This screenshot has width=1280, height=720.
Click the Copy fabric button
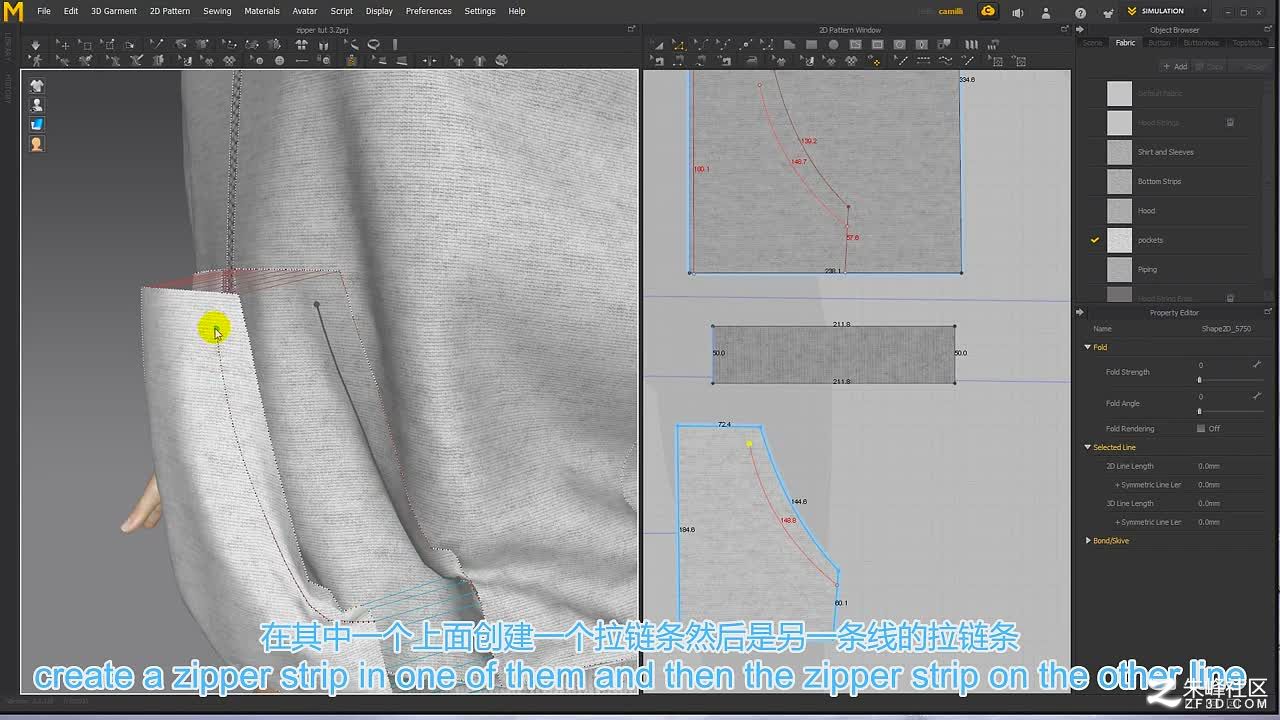click(x=1210, y=66)
